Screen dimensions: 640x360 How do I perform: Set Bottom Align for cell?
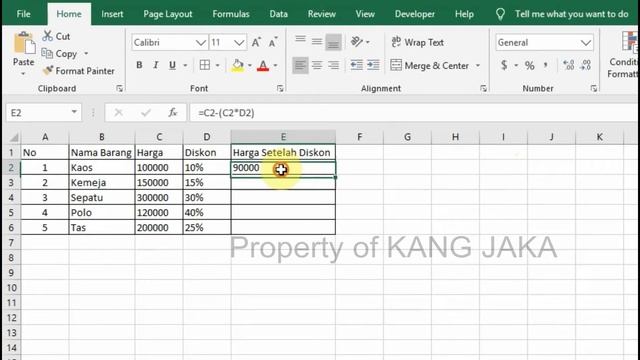(333, 42)
